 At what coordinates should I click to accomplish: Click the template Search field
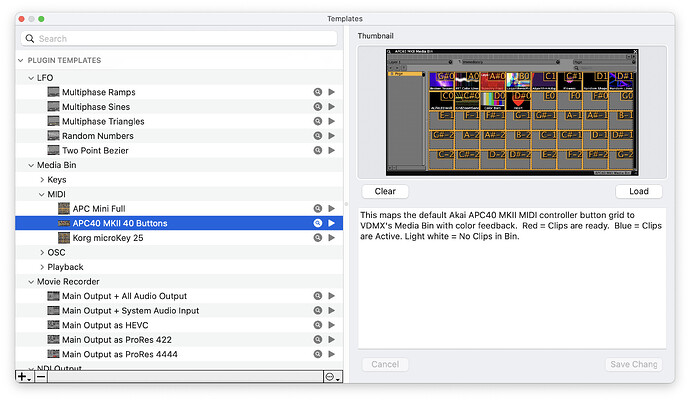179,39
